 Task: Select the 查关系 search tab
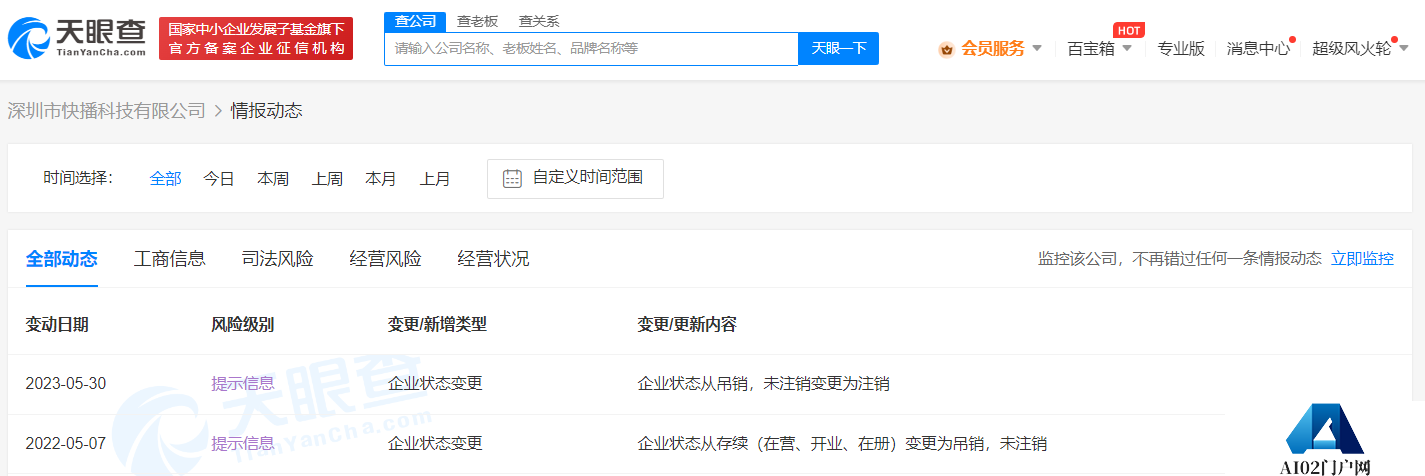pos(539,21)
